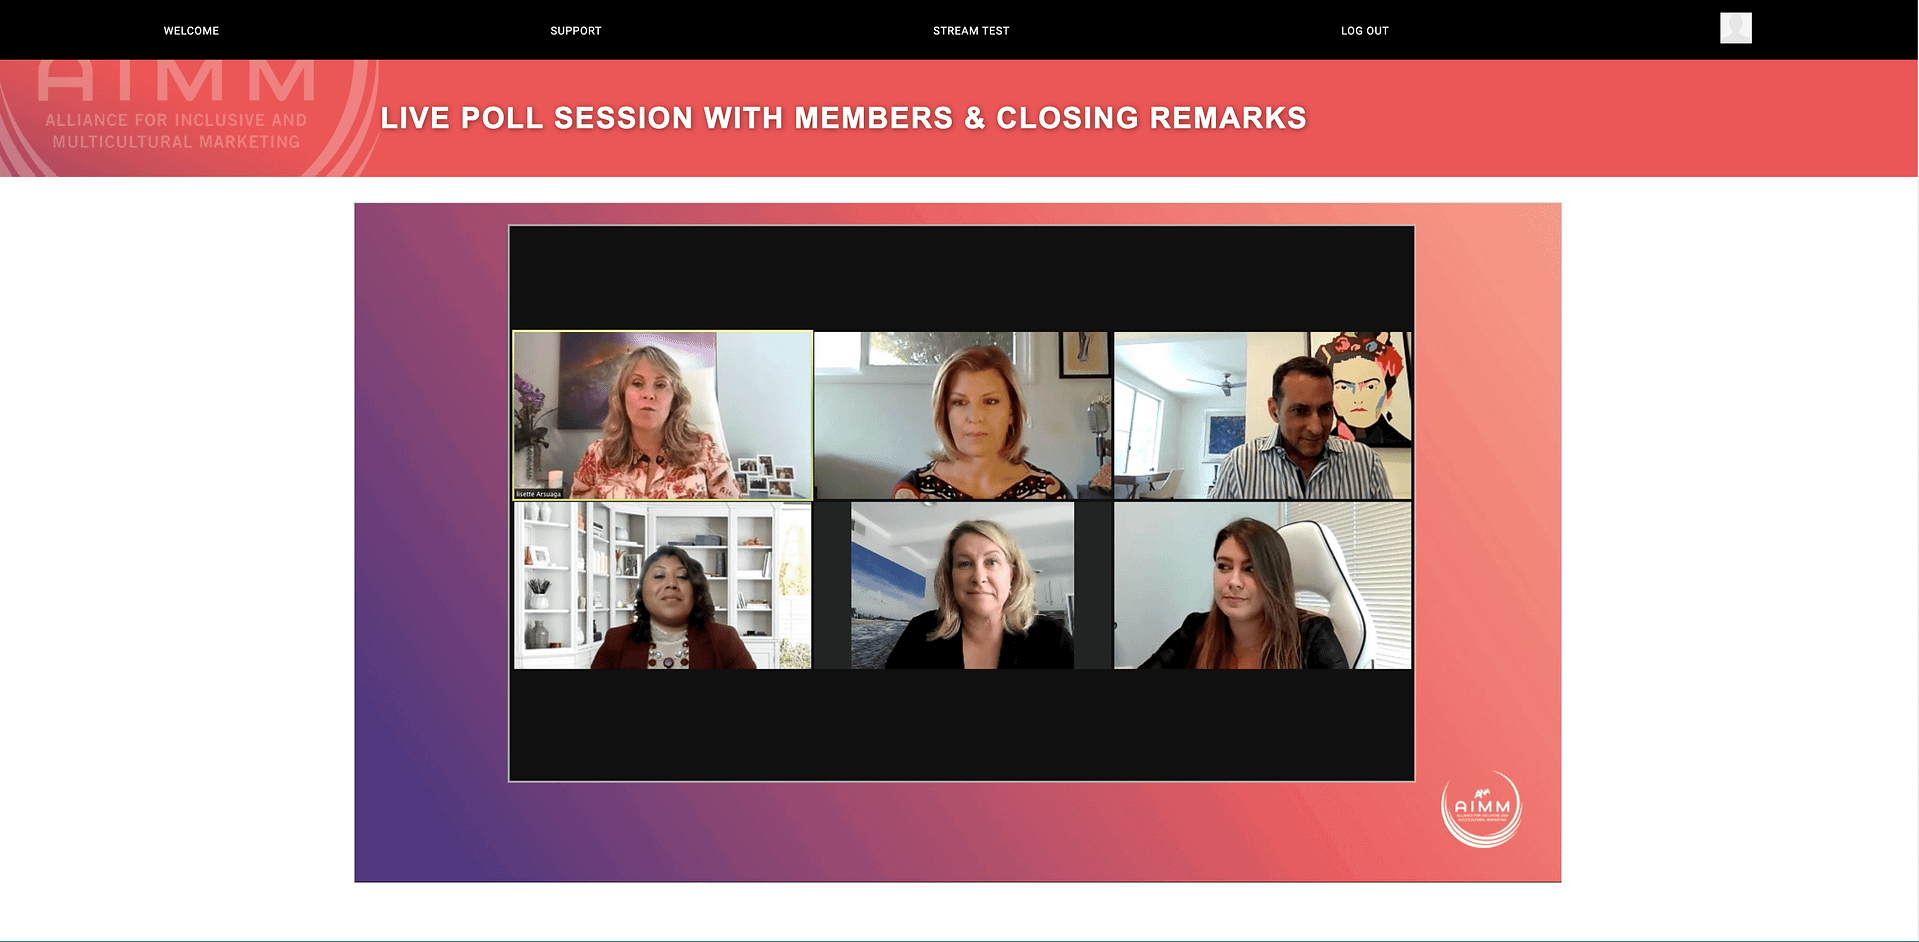Select the woman by white bookshelves tile
The height and width of the screenshot is (942, 1919).
pyautogui.click(x=663, y=585)
